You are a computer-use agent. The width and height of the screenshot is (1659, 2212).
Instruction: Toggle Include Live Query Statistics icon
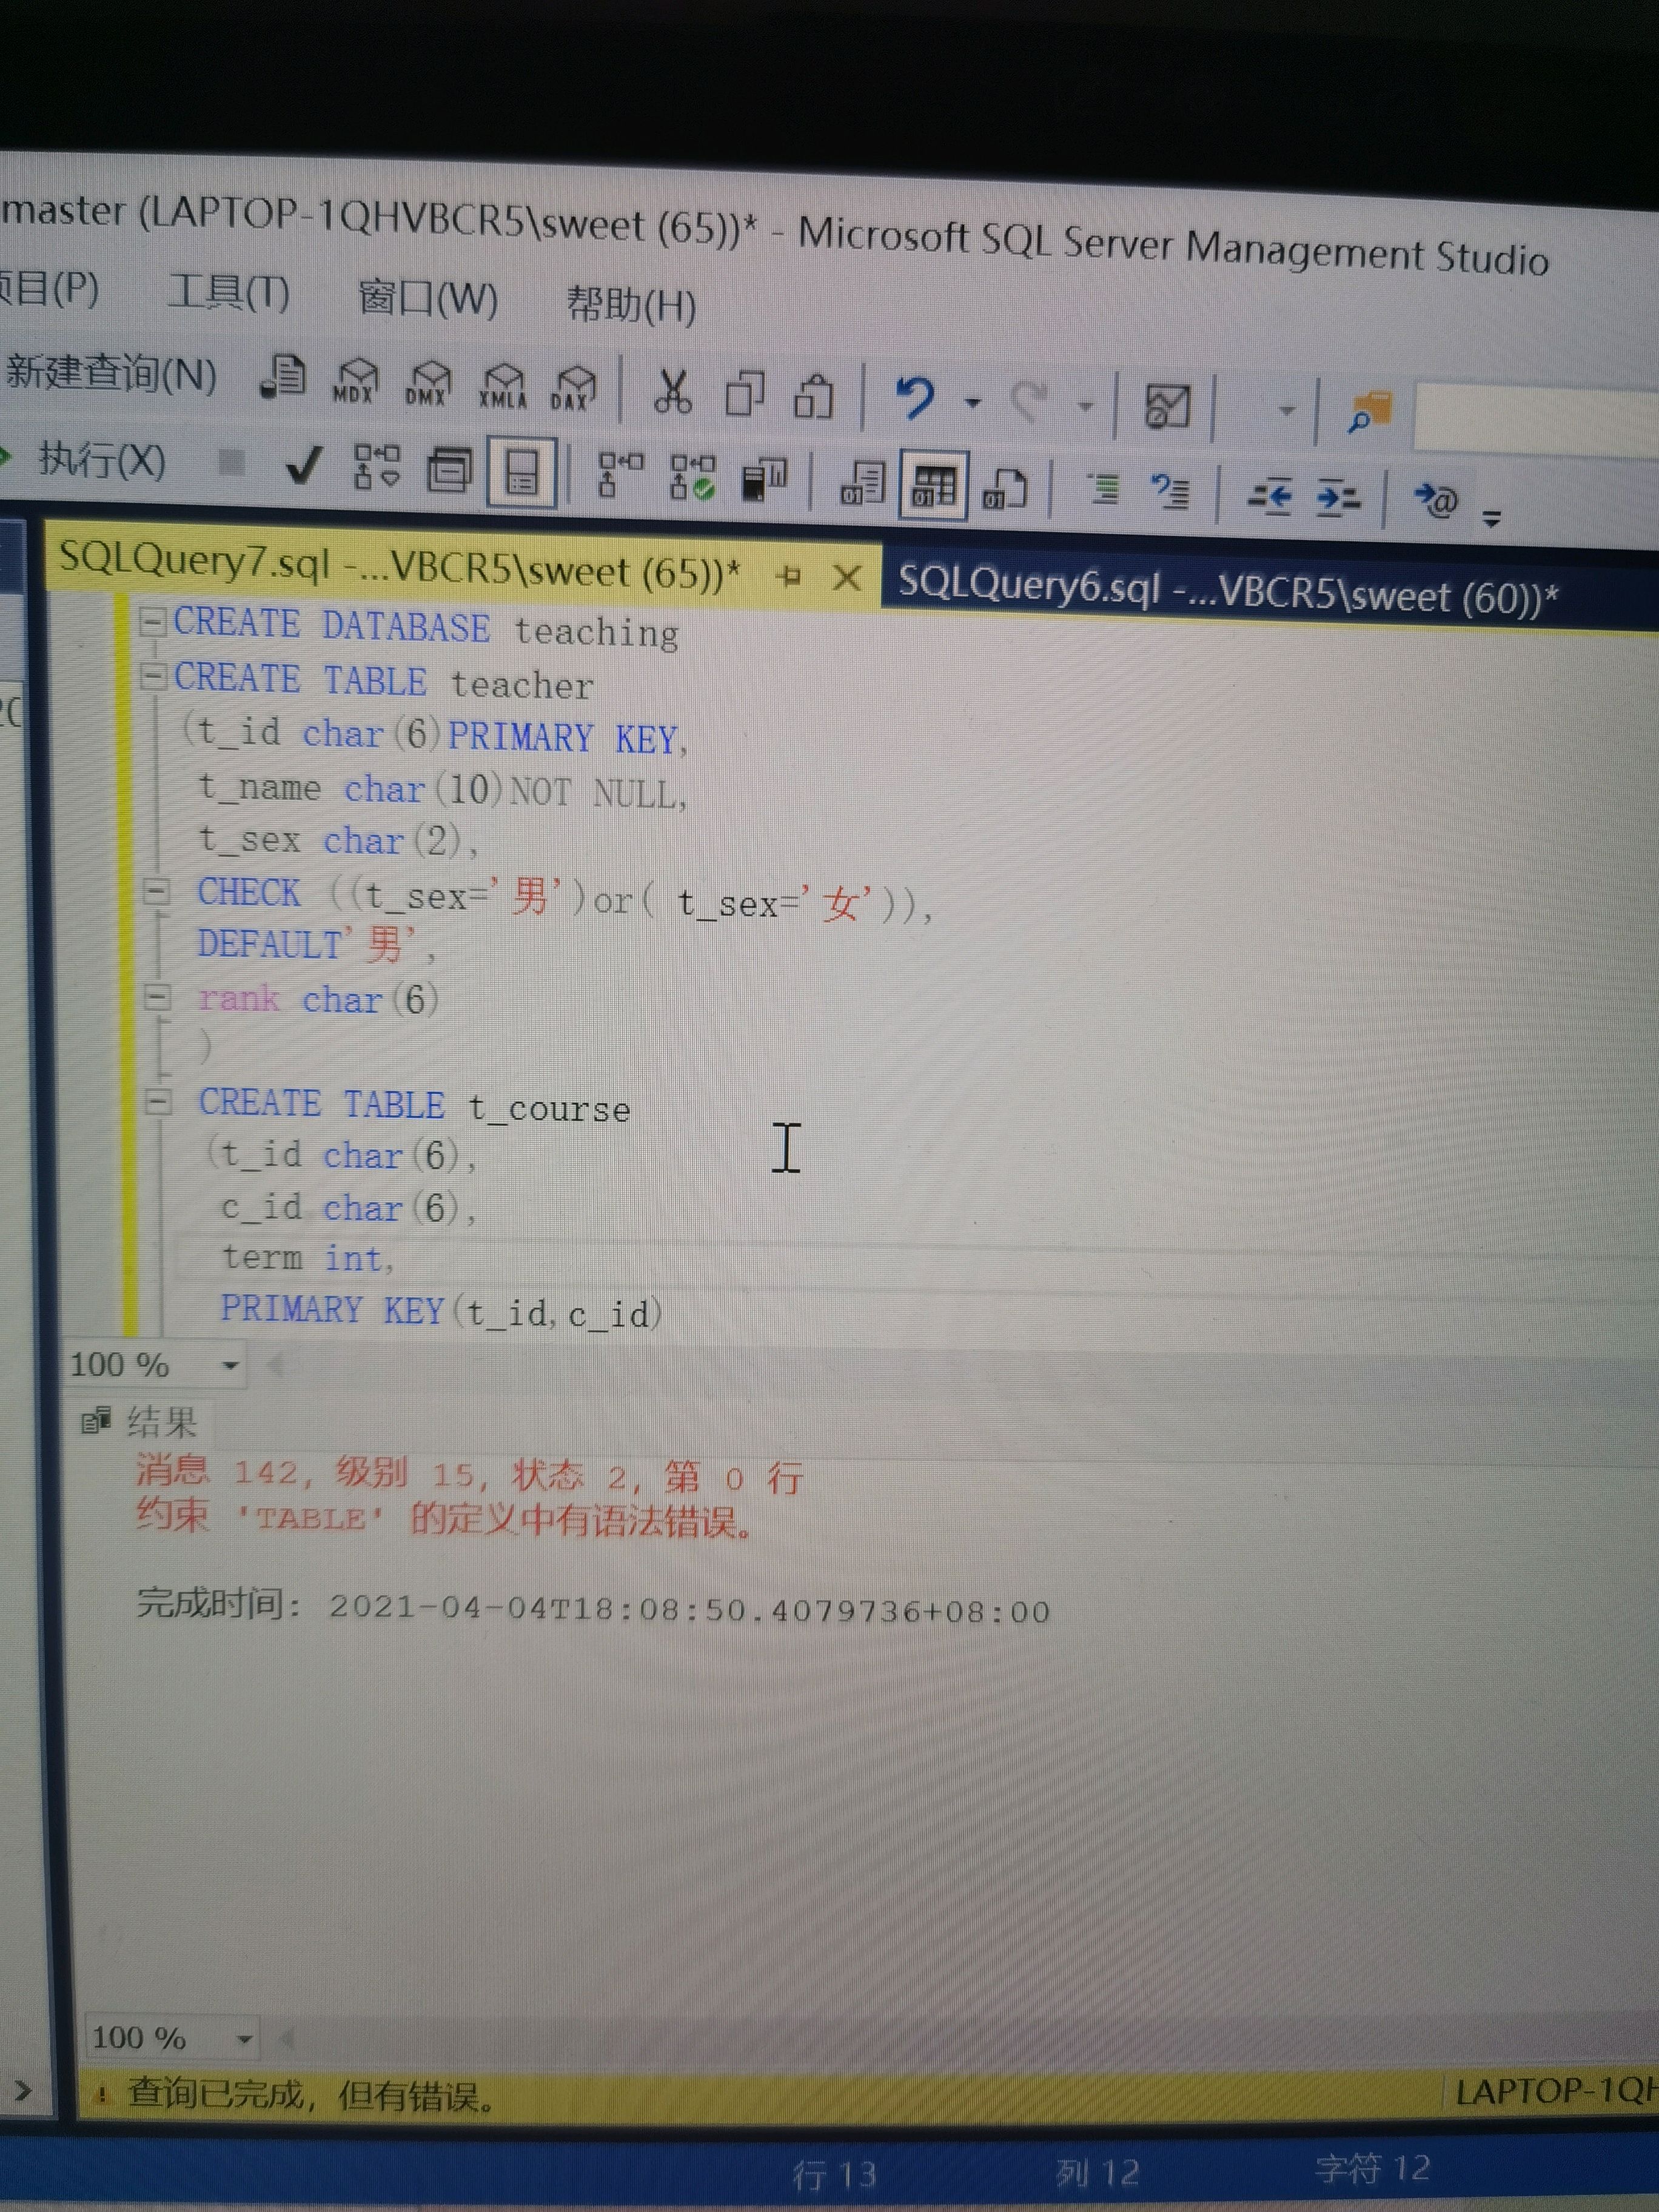click(693, 476)
